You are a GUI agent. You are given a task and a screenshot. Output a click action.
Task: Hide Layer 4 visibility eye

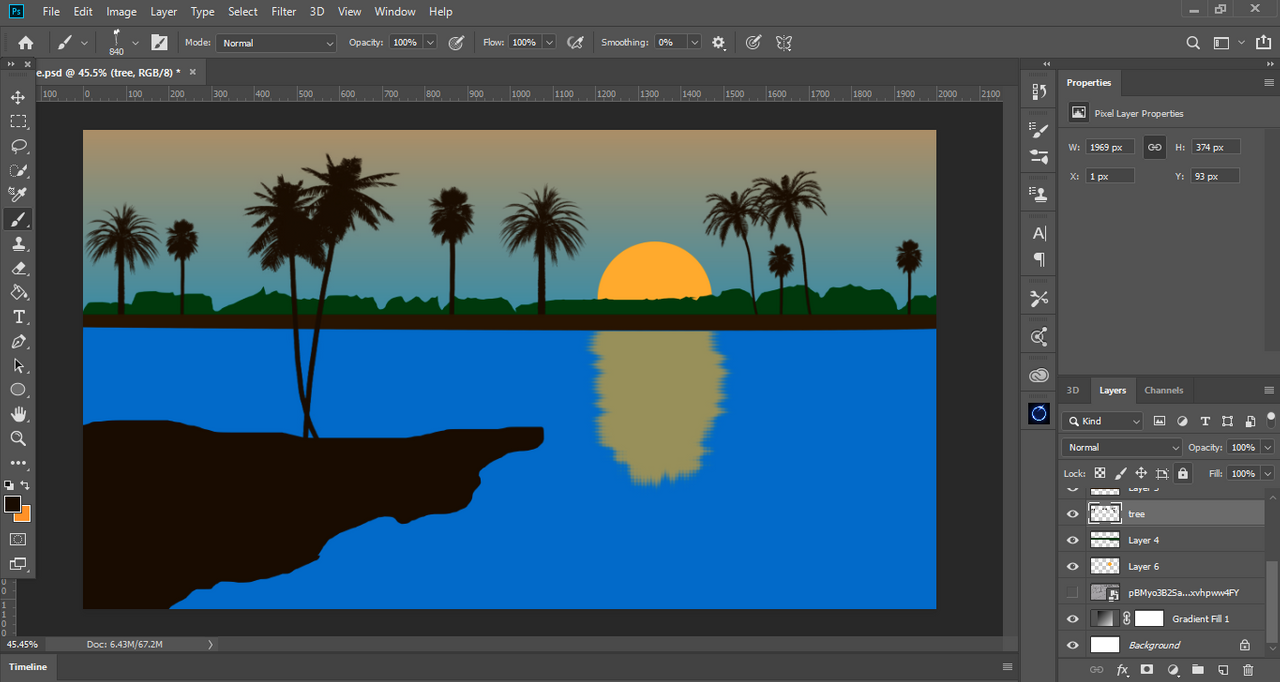[1073, 540]
